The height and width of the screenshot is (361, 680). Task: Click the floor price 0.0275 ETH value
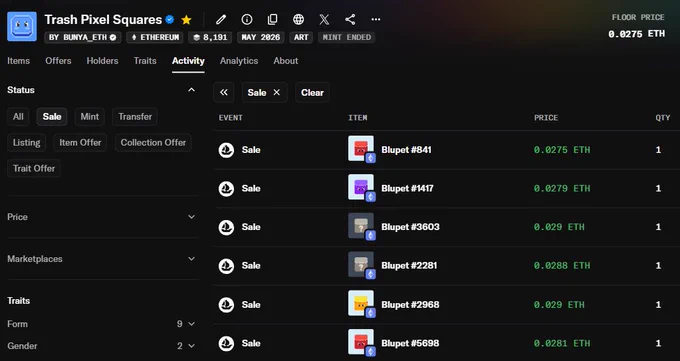(x=636, y=34)
